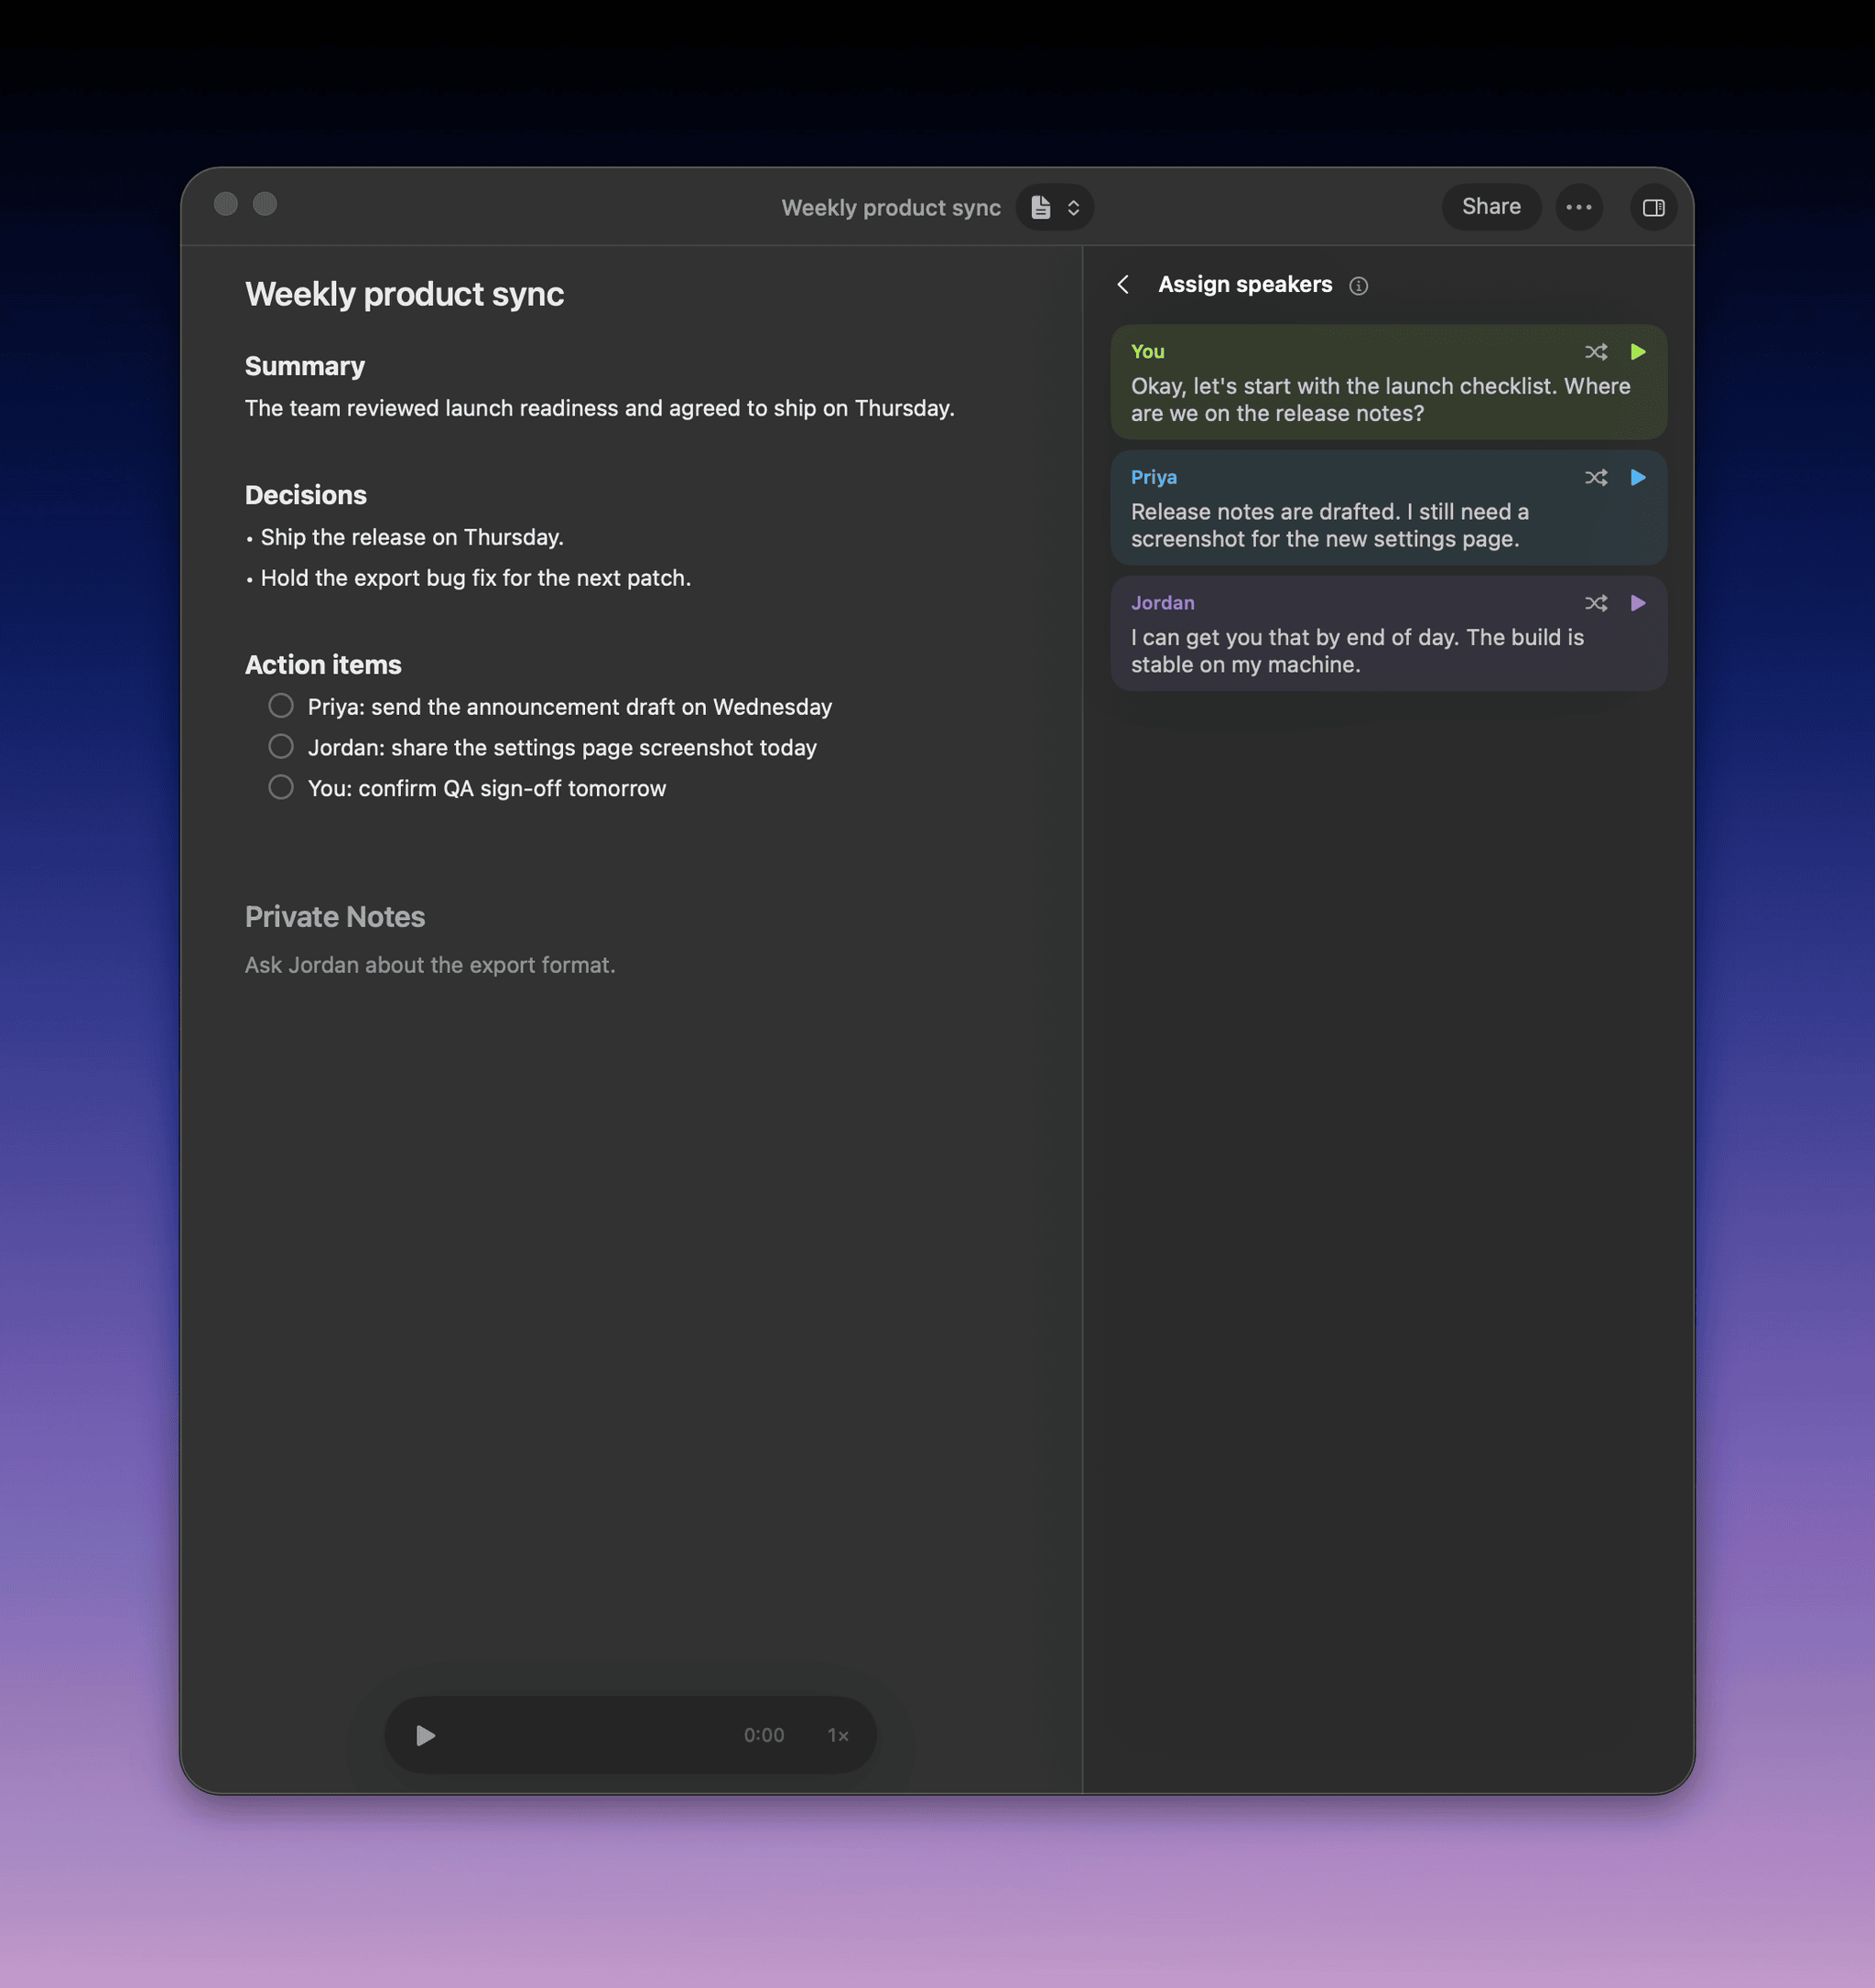The height and width of the screenshot is (1988, 1875).
Task: Go back from Assign speakers panel
Action: point(1123,285)
